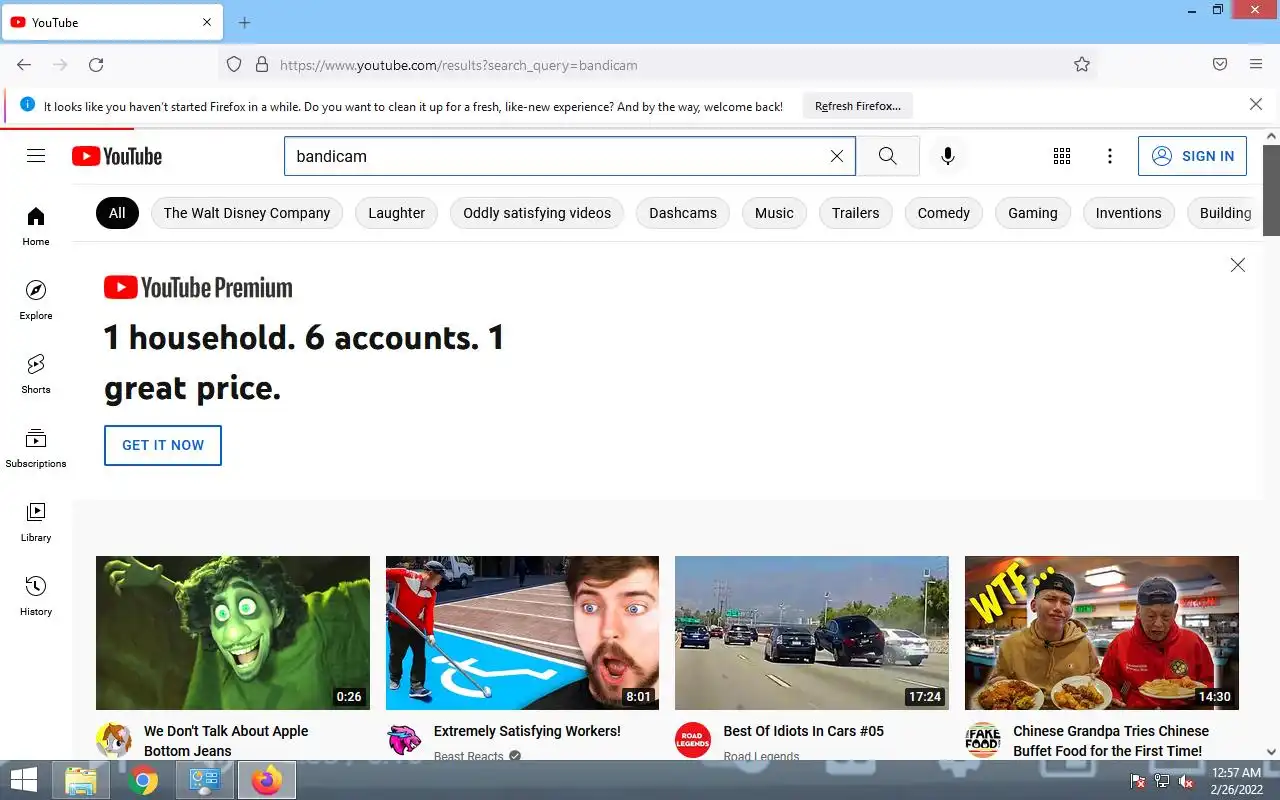Open the Save to Pocket icon
The image size is (1280, 800).
(x=1220, y=65)
